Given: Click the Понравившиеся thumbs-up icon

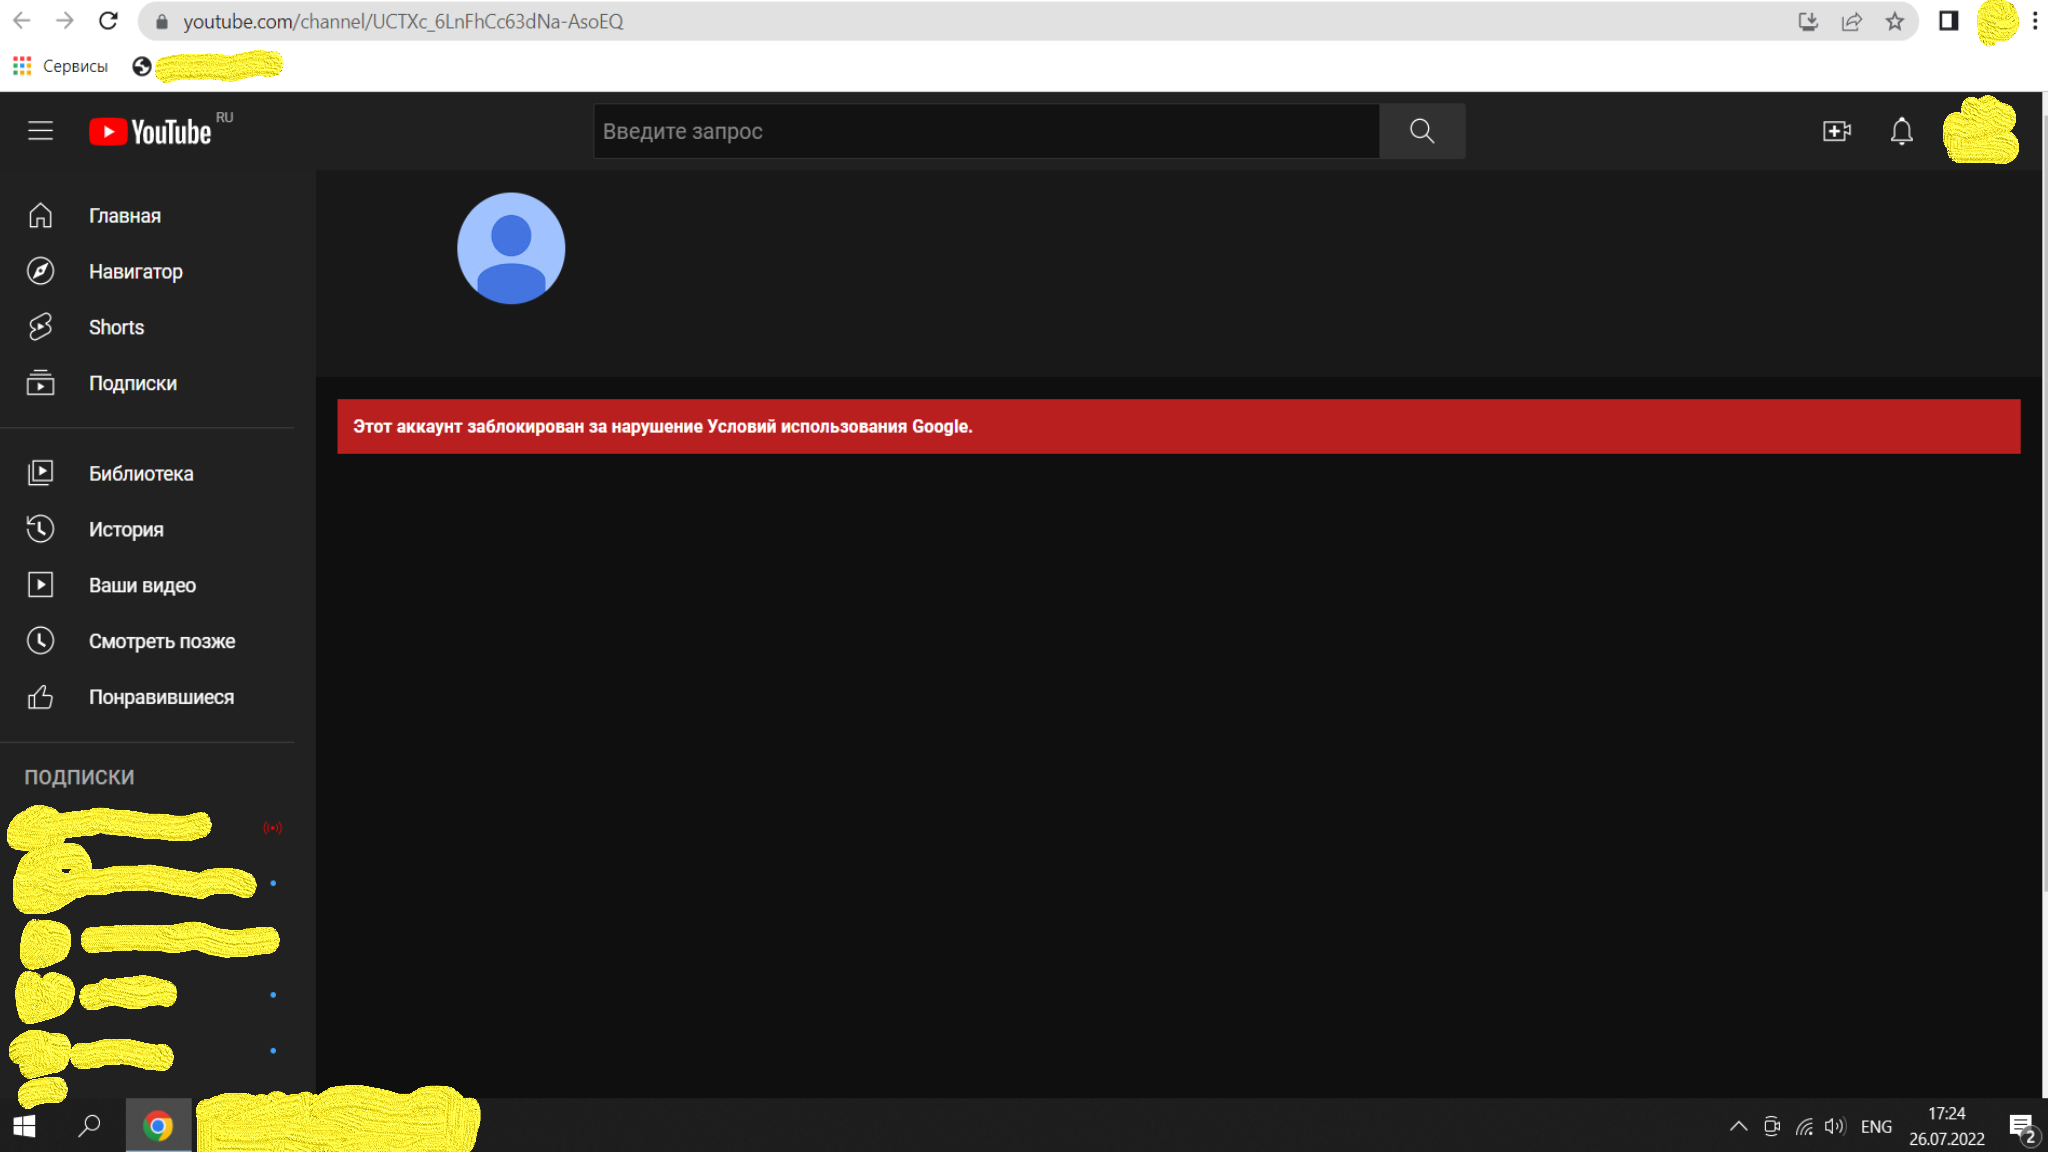Looking at the screenshot, I should (x=40, y=697).
